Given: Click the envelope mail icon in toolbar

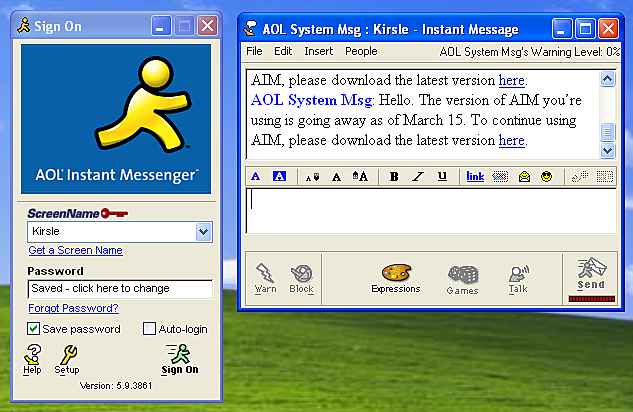Looking at the screenshot, I should click(x=524, y=176).
